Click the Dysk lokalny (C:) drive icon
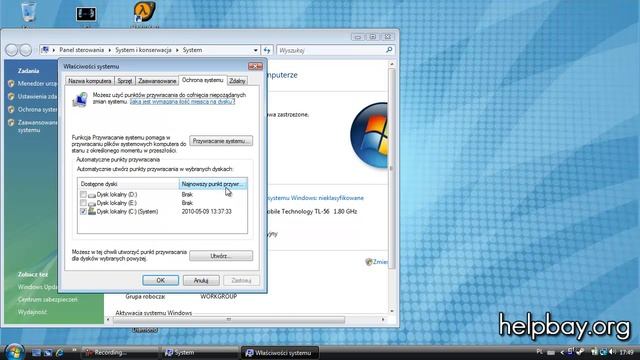The width and height of the screenshot is (640, 360). [x=92, y=211]
